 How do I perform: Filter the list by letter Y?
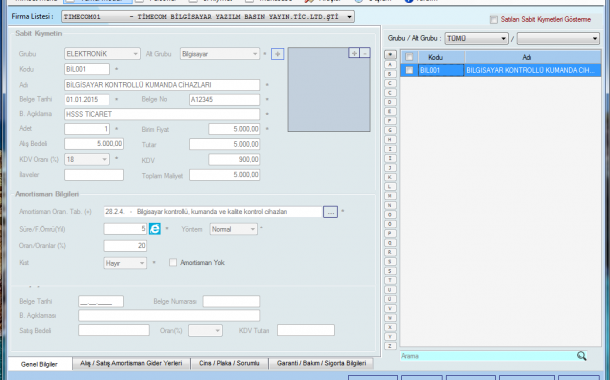point(390,336)
